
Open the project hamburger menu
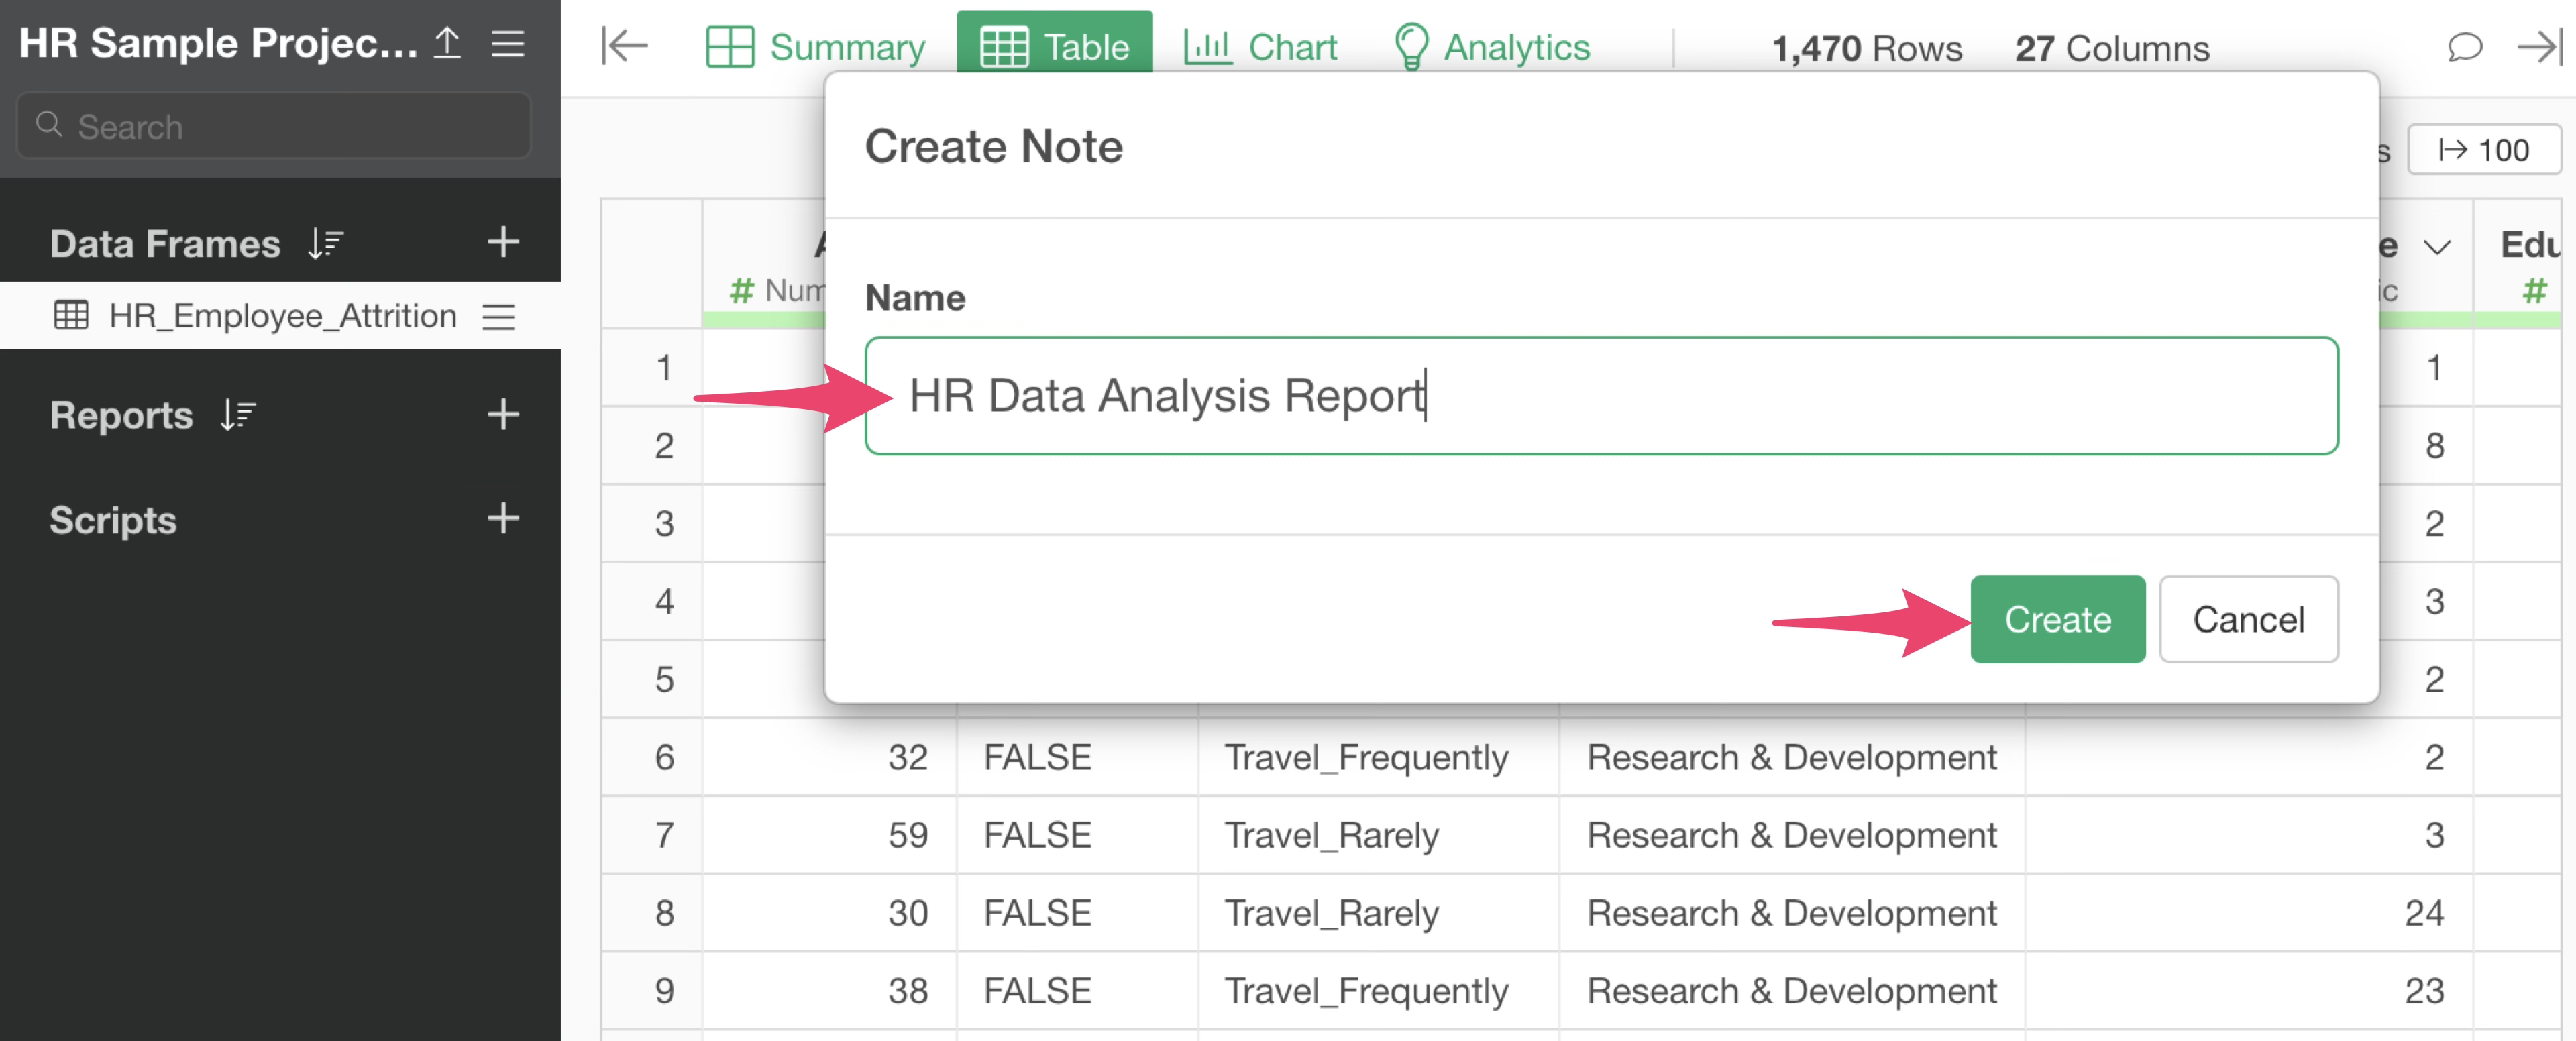click(x=508, y=43)
